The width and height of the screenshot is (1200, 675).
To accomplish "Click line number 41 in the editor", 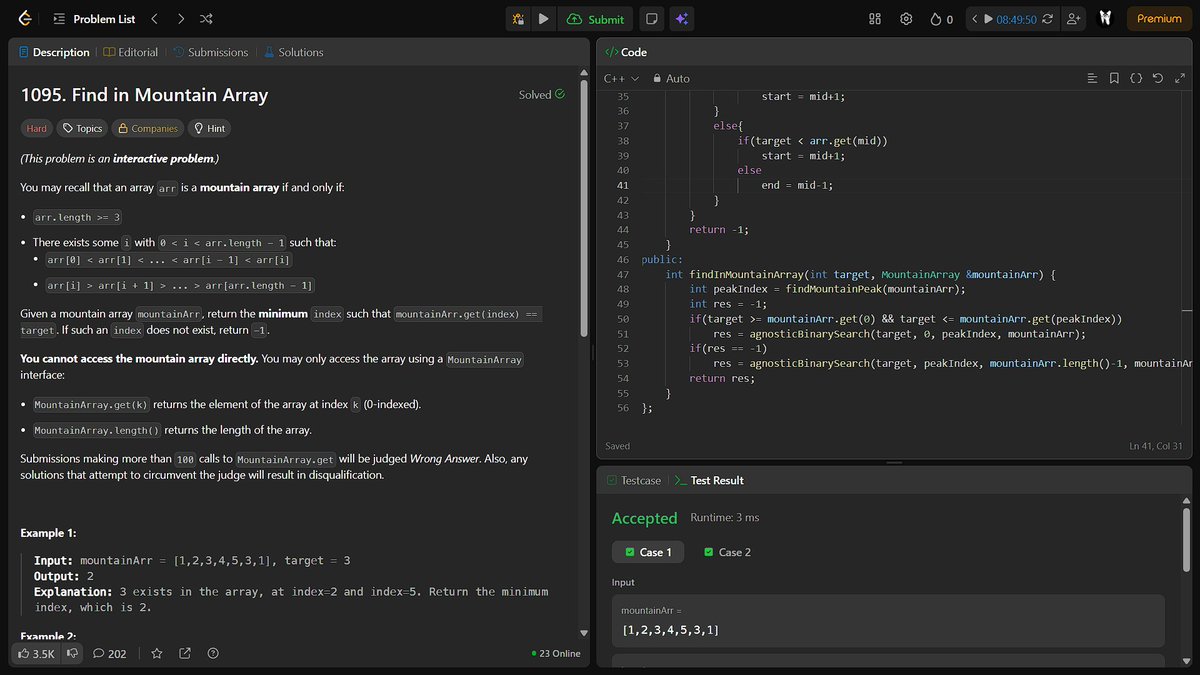I will coord(623,185).
